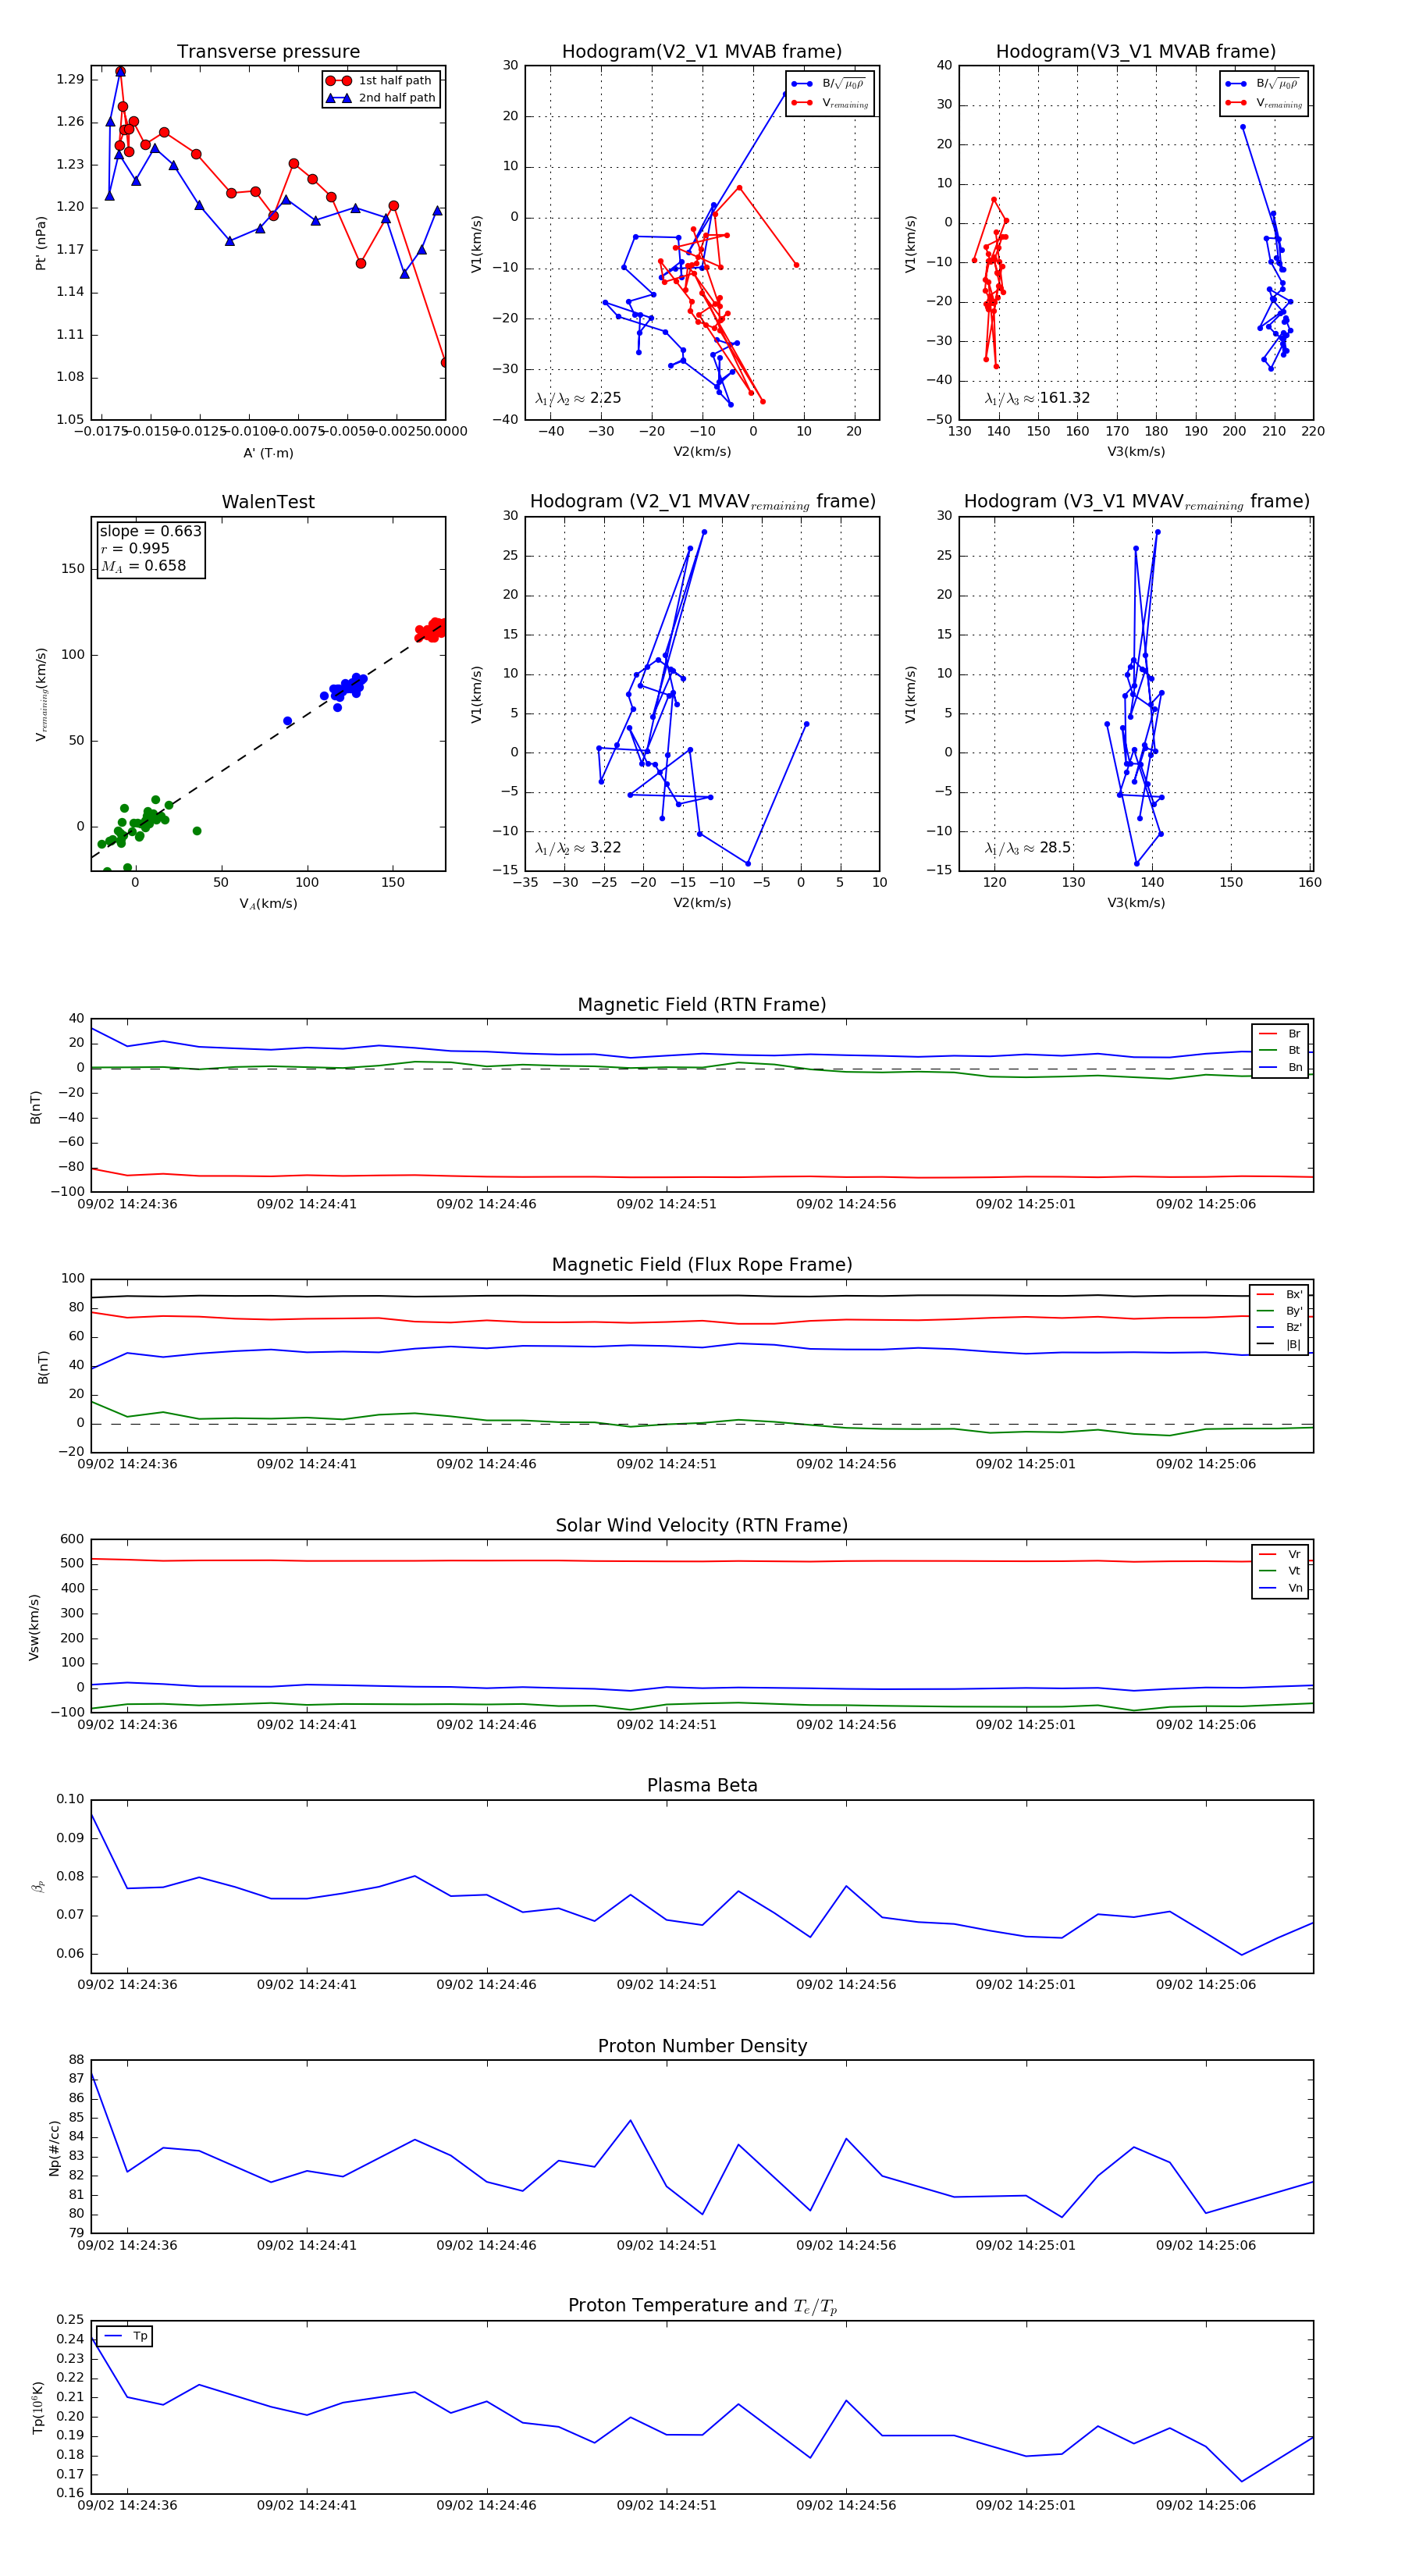Click '09/02 14:24:36' tick under Proton Number Density

[127, 2245]
